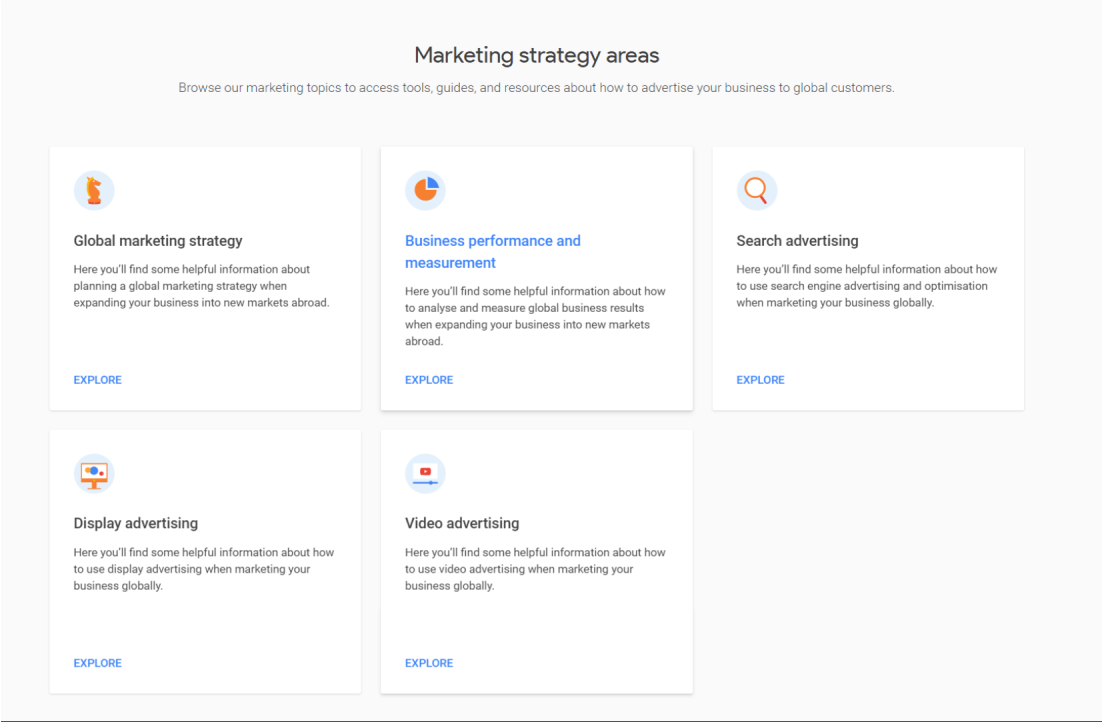Click the chess knight strategy icon

click(94, 190)
